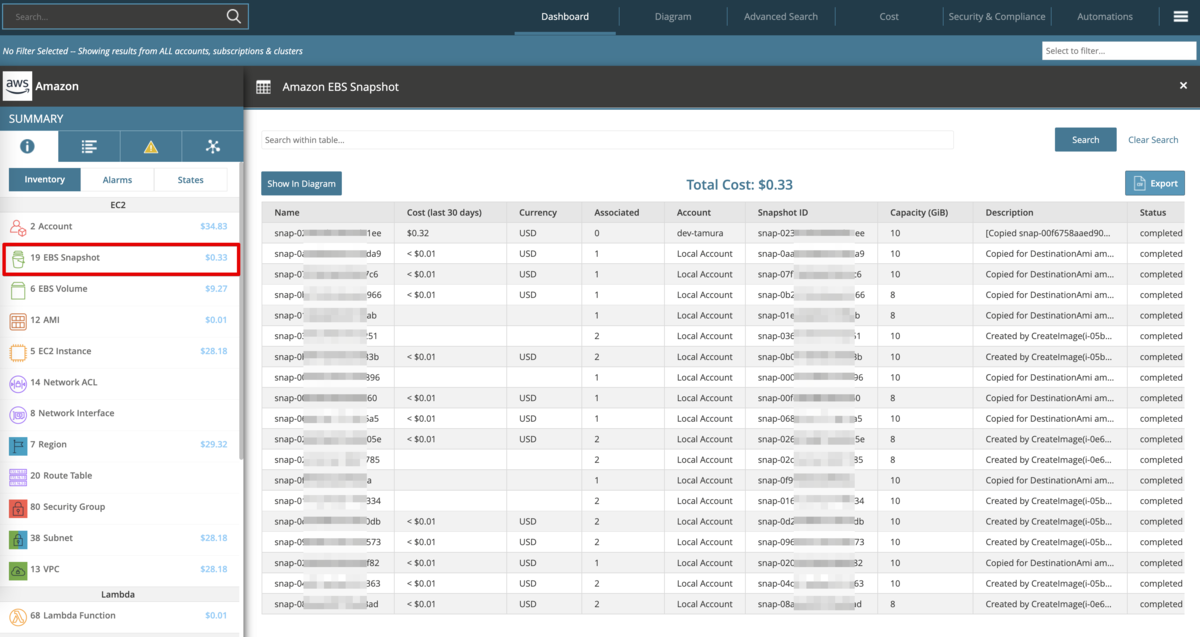The width and height of the screenshot is (1200, 637).
Task: Switch to the States sub-tab
Action: [190, 180]
